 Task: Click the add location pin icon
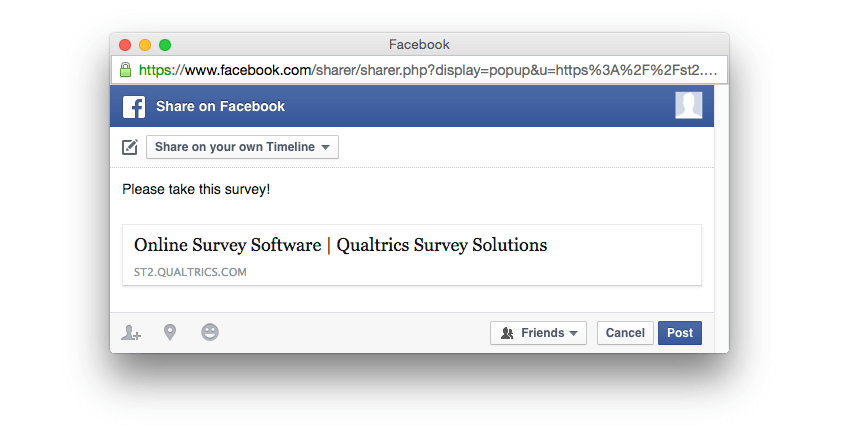170,332
